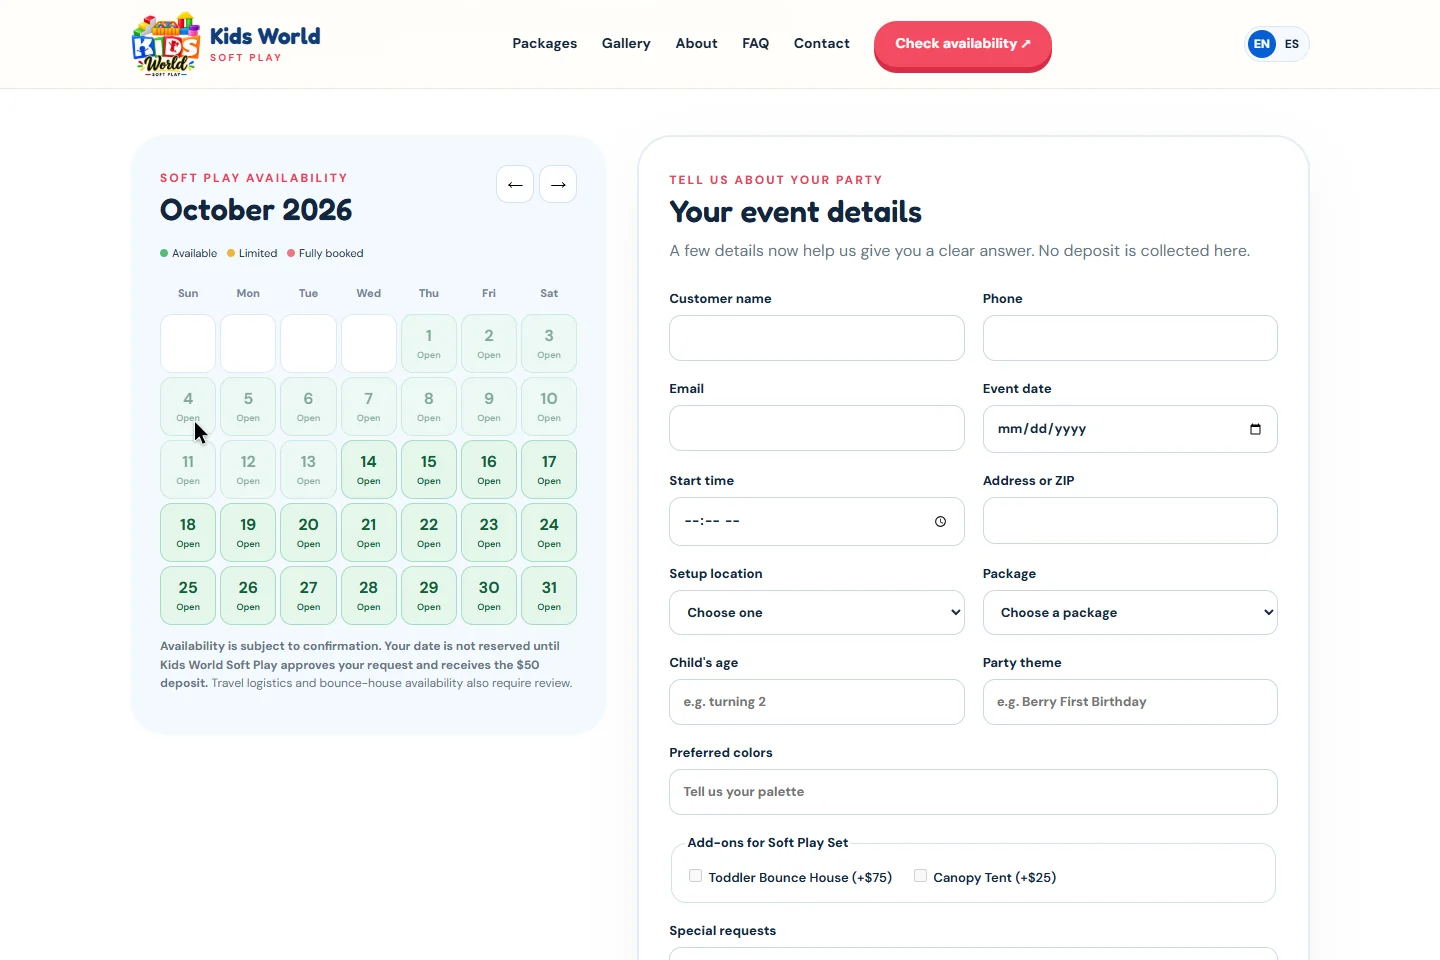Image resolution: width=1440 pixels, height=960 pixels.
Task: Pick October 18 on the calendar
Action: coord(188,532)
